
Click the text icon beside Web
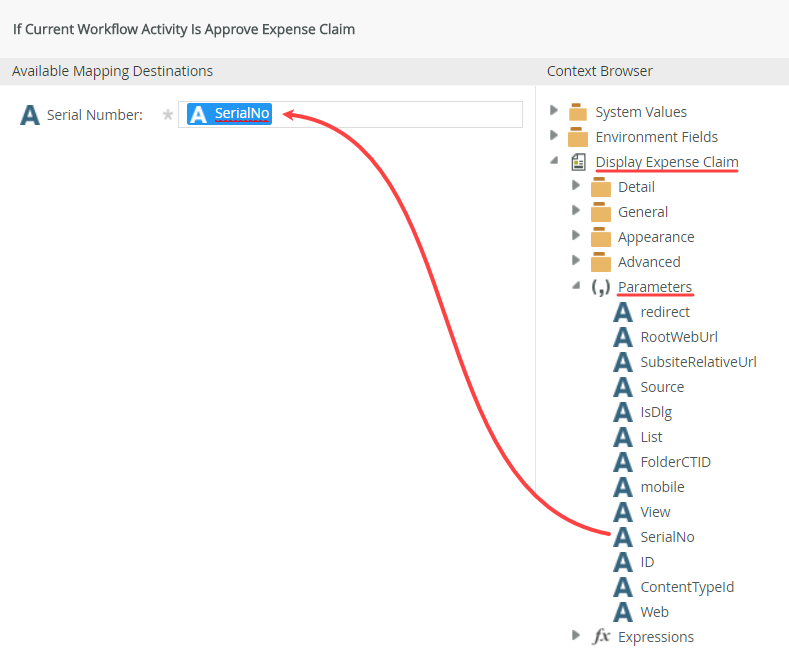[622, 612]
